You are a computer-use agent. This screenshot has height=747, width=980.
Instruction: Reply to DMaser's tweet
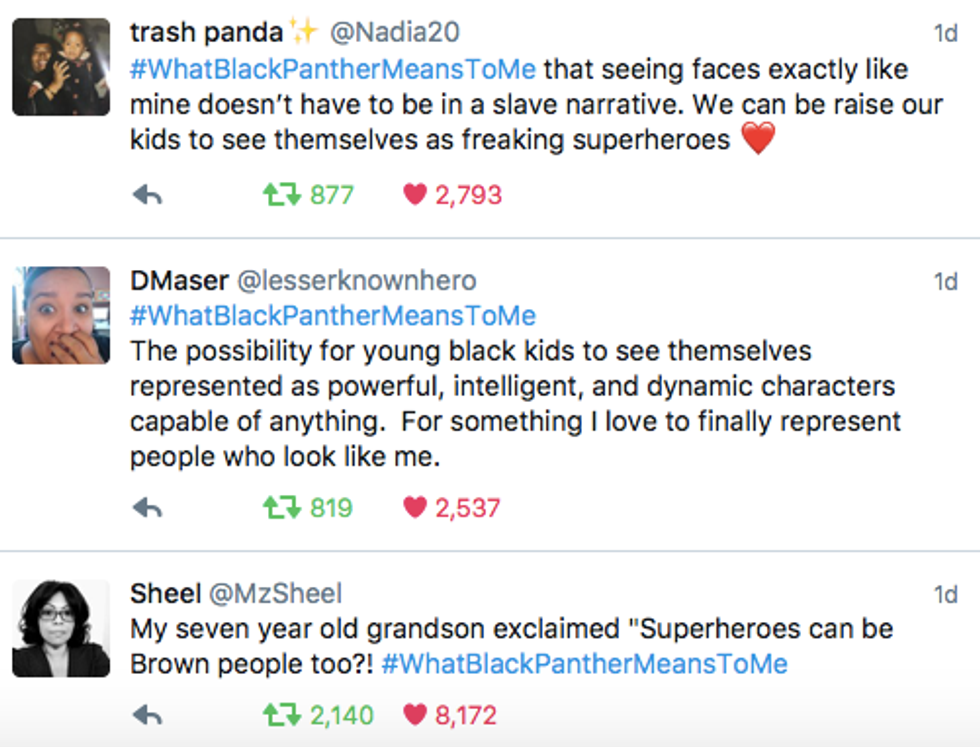point(147,508)
